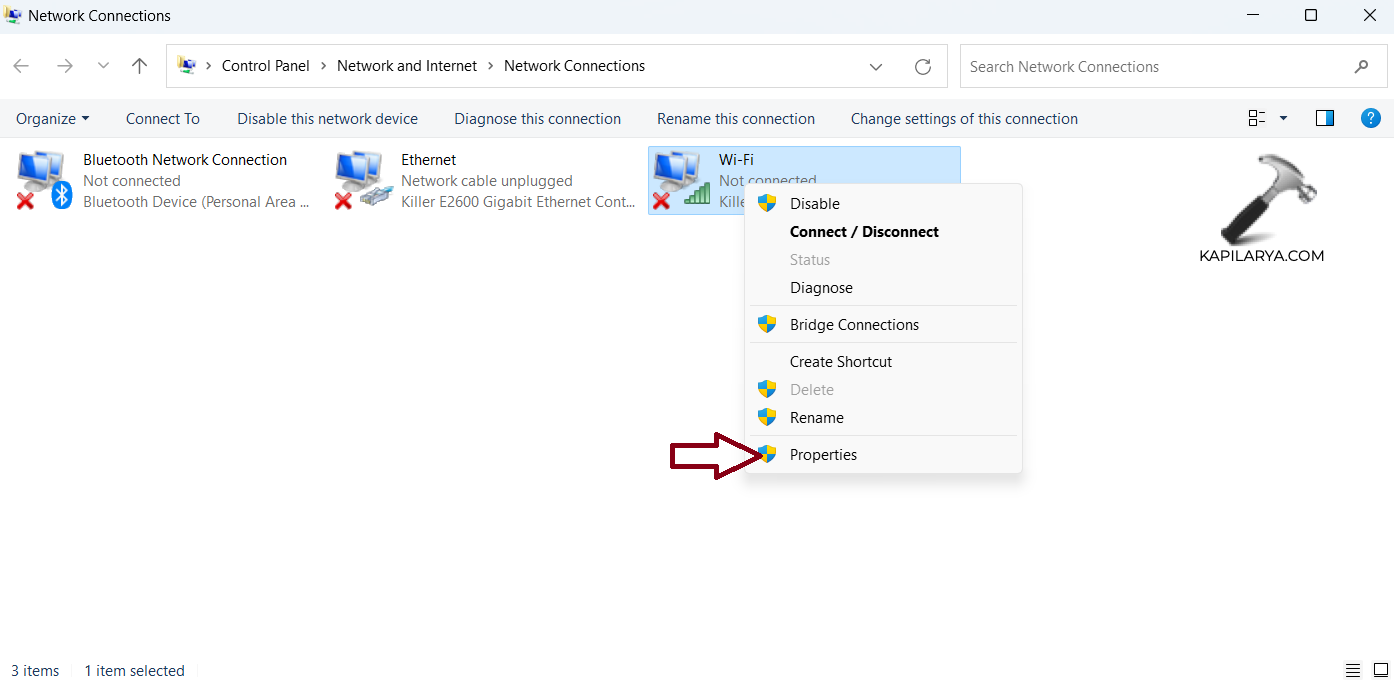Click the Back navigation arrow
The width and height of the screenshot is (1394, 681).
click(21, 66)
